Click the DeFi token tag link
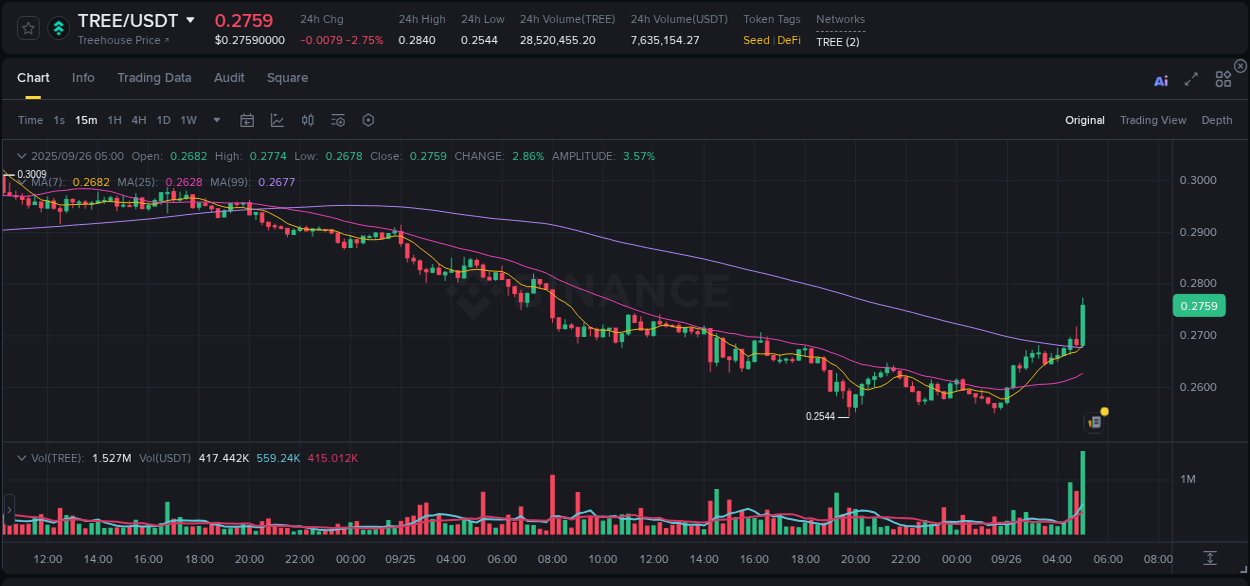This screenshot has height=586, width=1250. (x=791, y=40)
